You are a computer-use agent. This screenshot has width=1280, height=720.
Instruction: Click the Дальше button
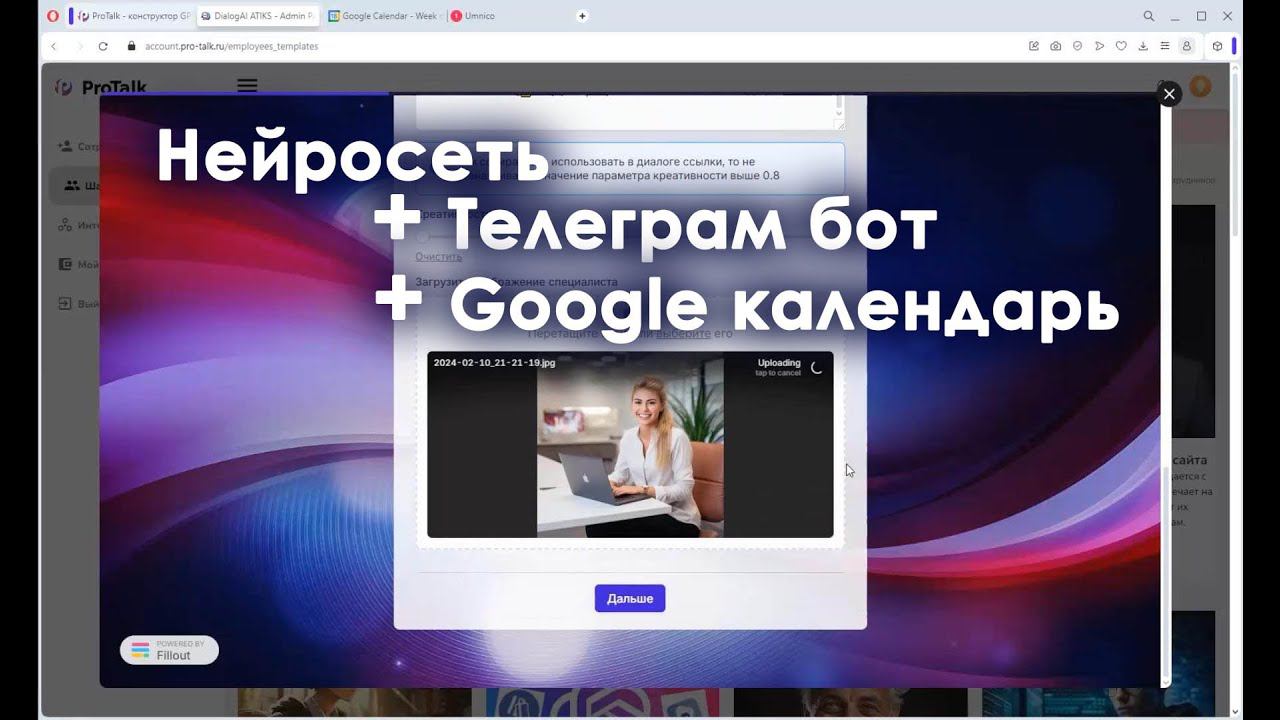[630, 598]
